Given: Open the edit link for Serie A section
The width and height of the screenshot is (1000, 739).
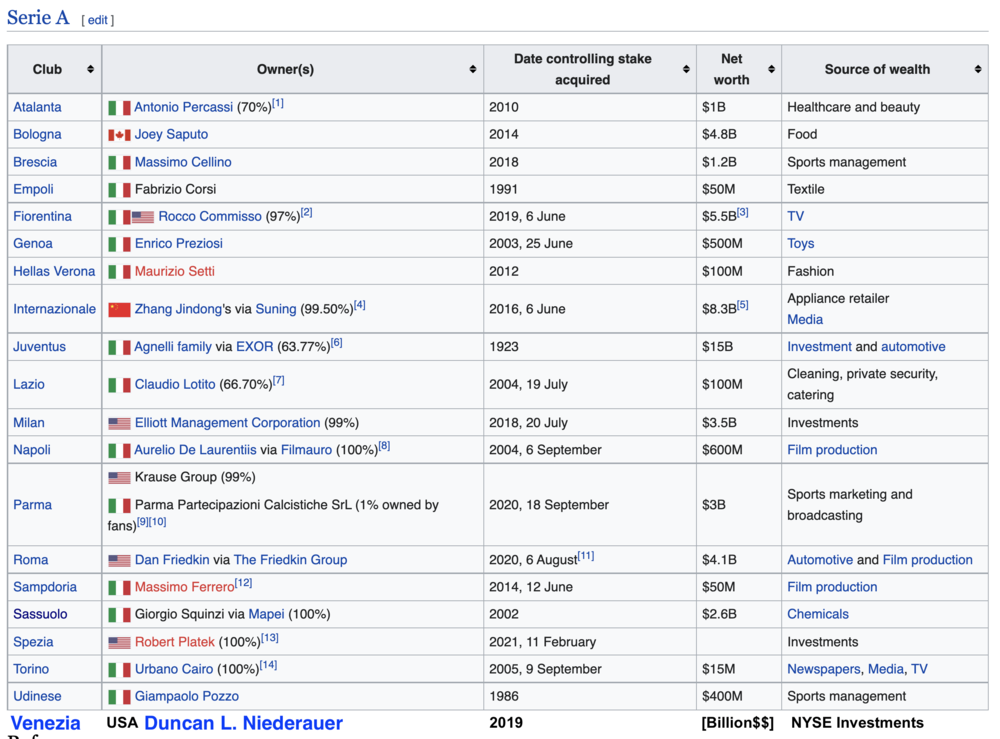Looking at the screenshot, I should coord(97,20).
